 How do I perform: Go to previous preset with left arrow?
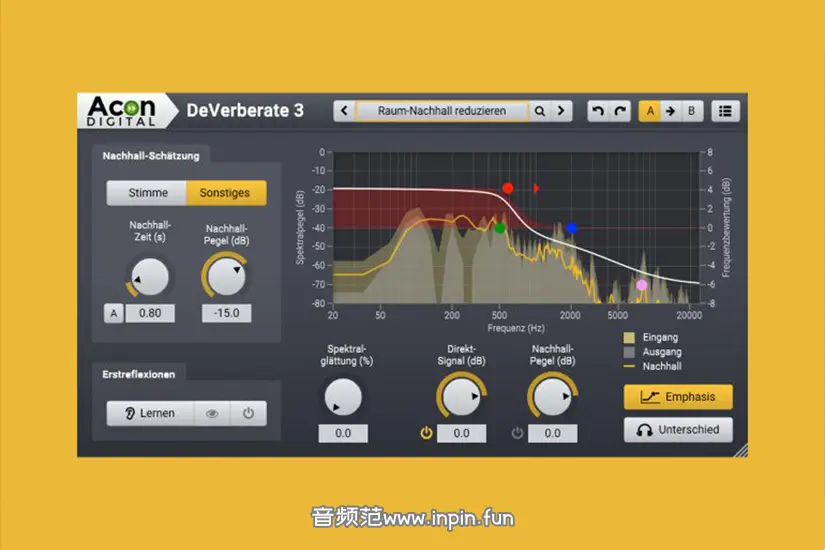coord(344,111)
